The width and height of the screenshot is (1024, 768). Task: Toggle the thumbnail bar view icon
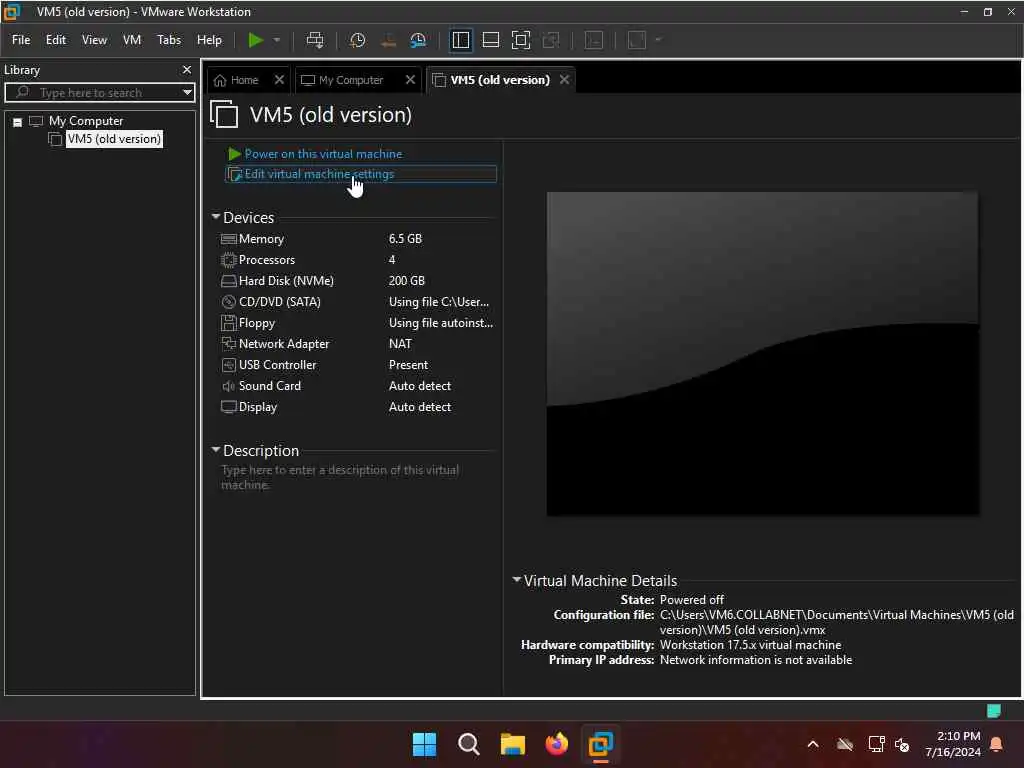(490, 40)
